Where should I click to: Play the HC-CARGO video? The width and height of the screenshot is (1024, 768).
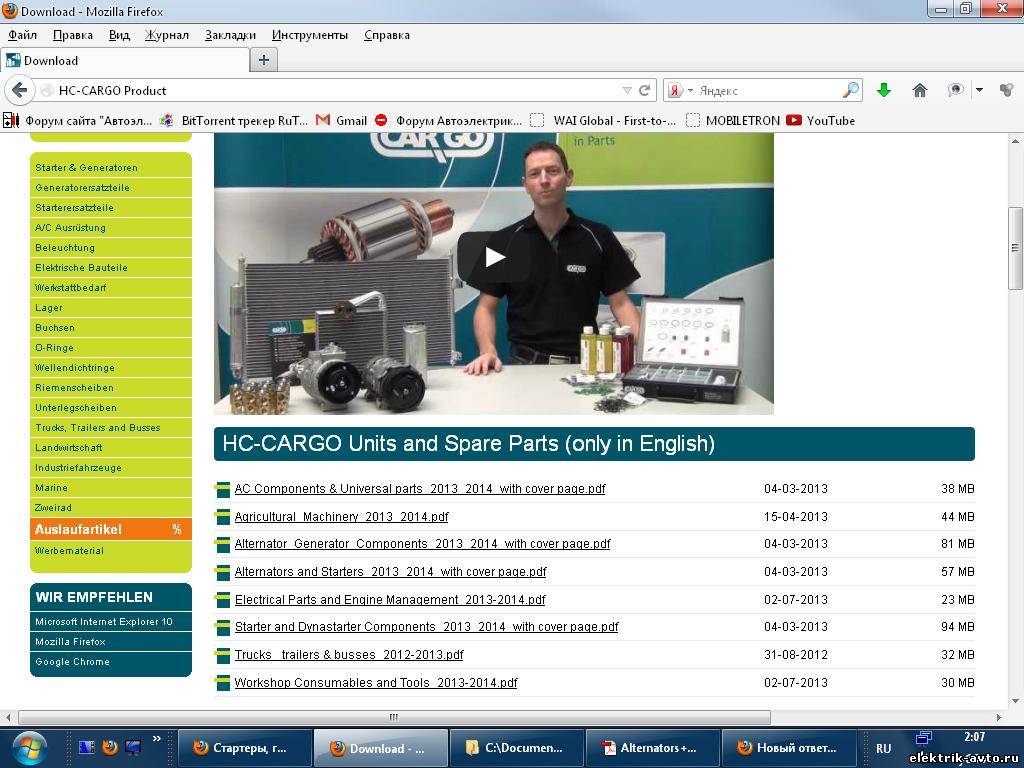494,257
